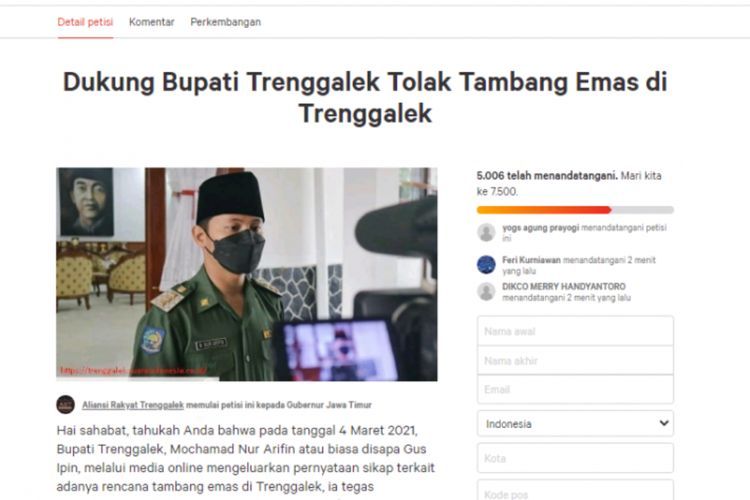Switch to the Komentar tab
Image resolution: width=750 pixels, height=500 pixels.
[x=152, y=22]
